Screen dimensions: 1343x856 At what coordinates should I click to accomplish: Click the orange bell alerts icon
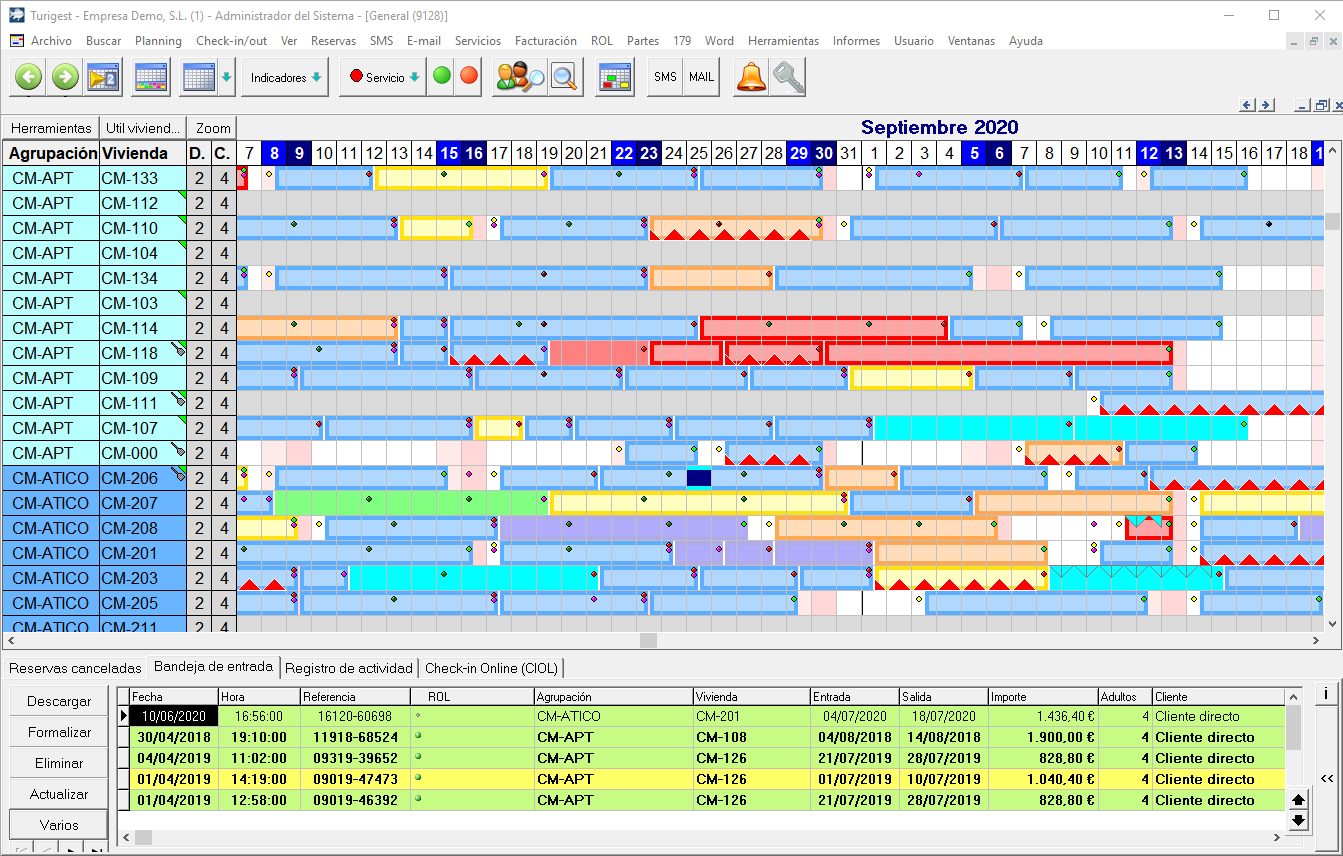pos(751,77)
